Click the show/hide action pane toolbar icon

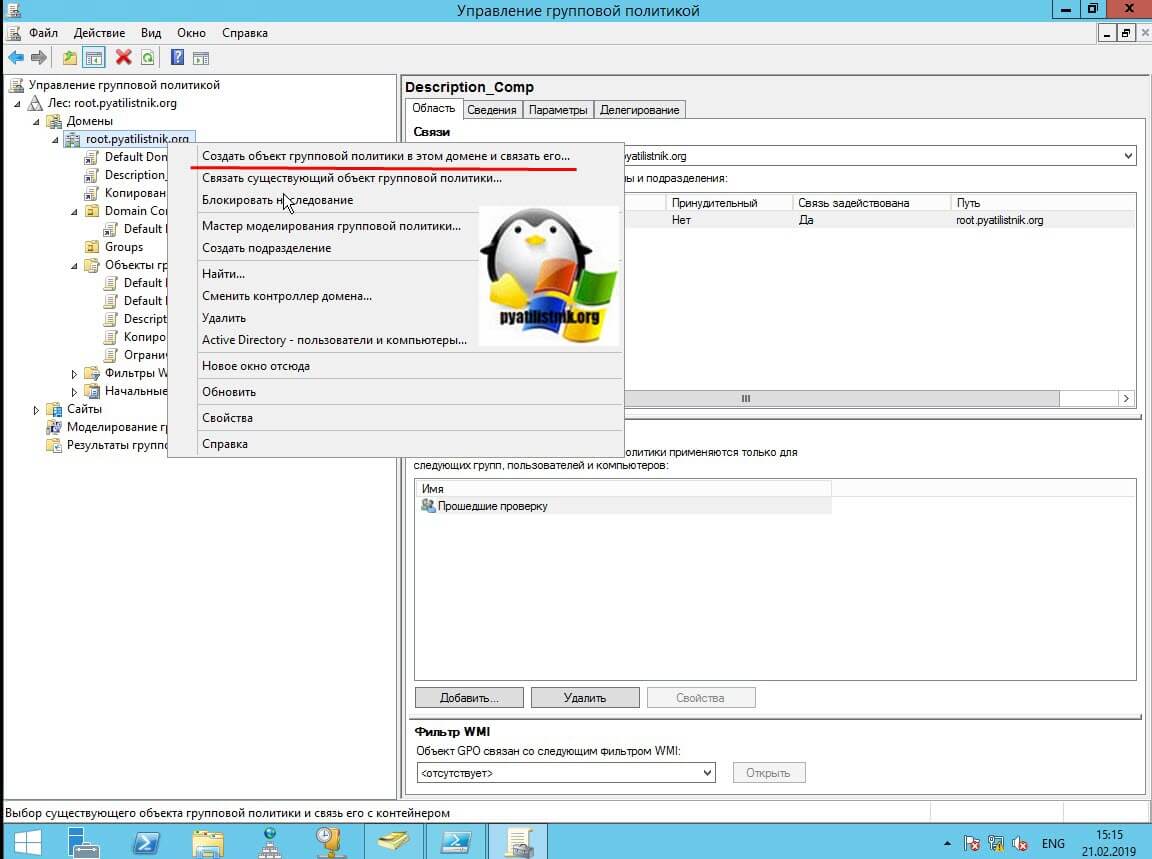[x=200, y=58]
